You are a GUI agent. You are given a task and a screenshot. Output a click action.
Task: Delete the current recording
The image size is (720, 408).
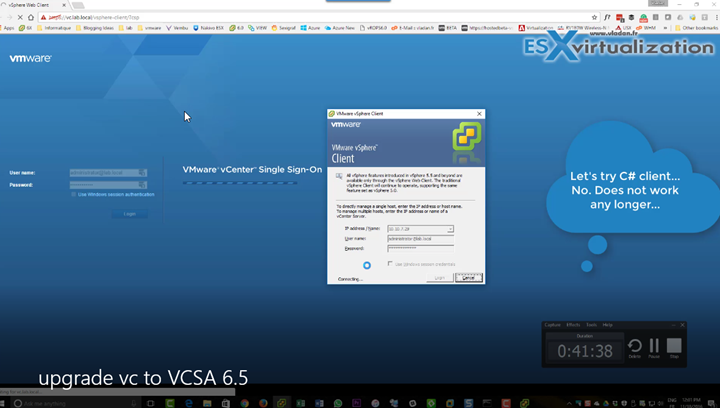pyautogui.click(x=635, y=348)
